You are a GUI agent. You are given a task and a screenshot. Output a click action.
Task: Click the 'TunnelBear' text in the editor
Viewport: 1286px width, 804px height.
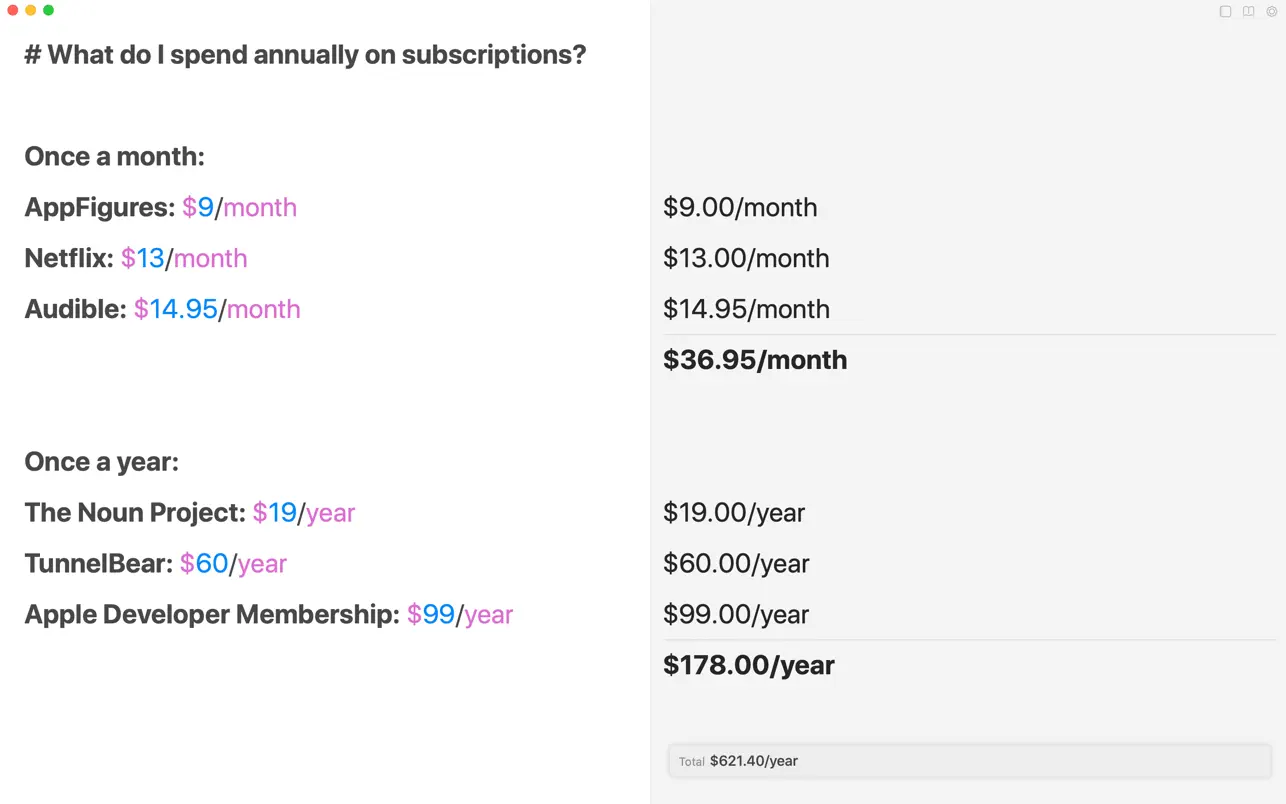click(x=95, y=564)
